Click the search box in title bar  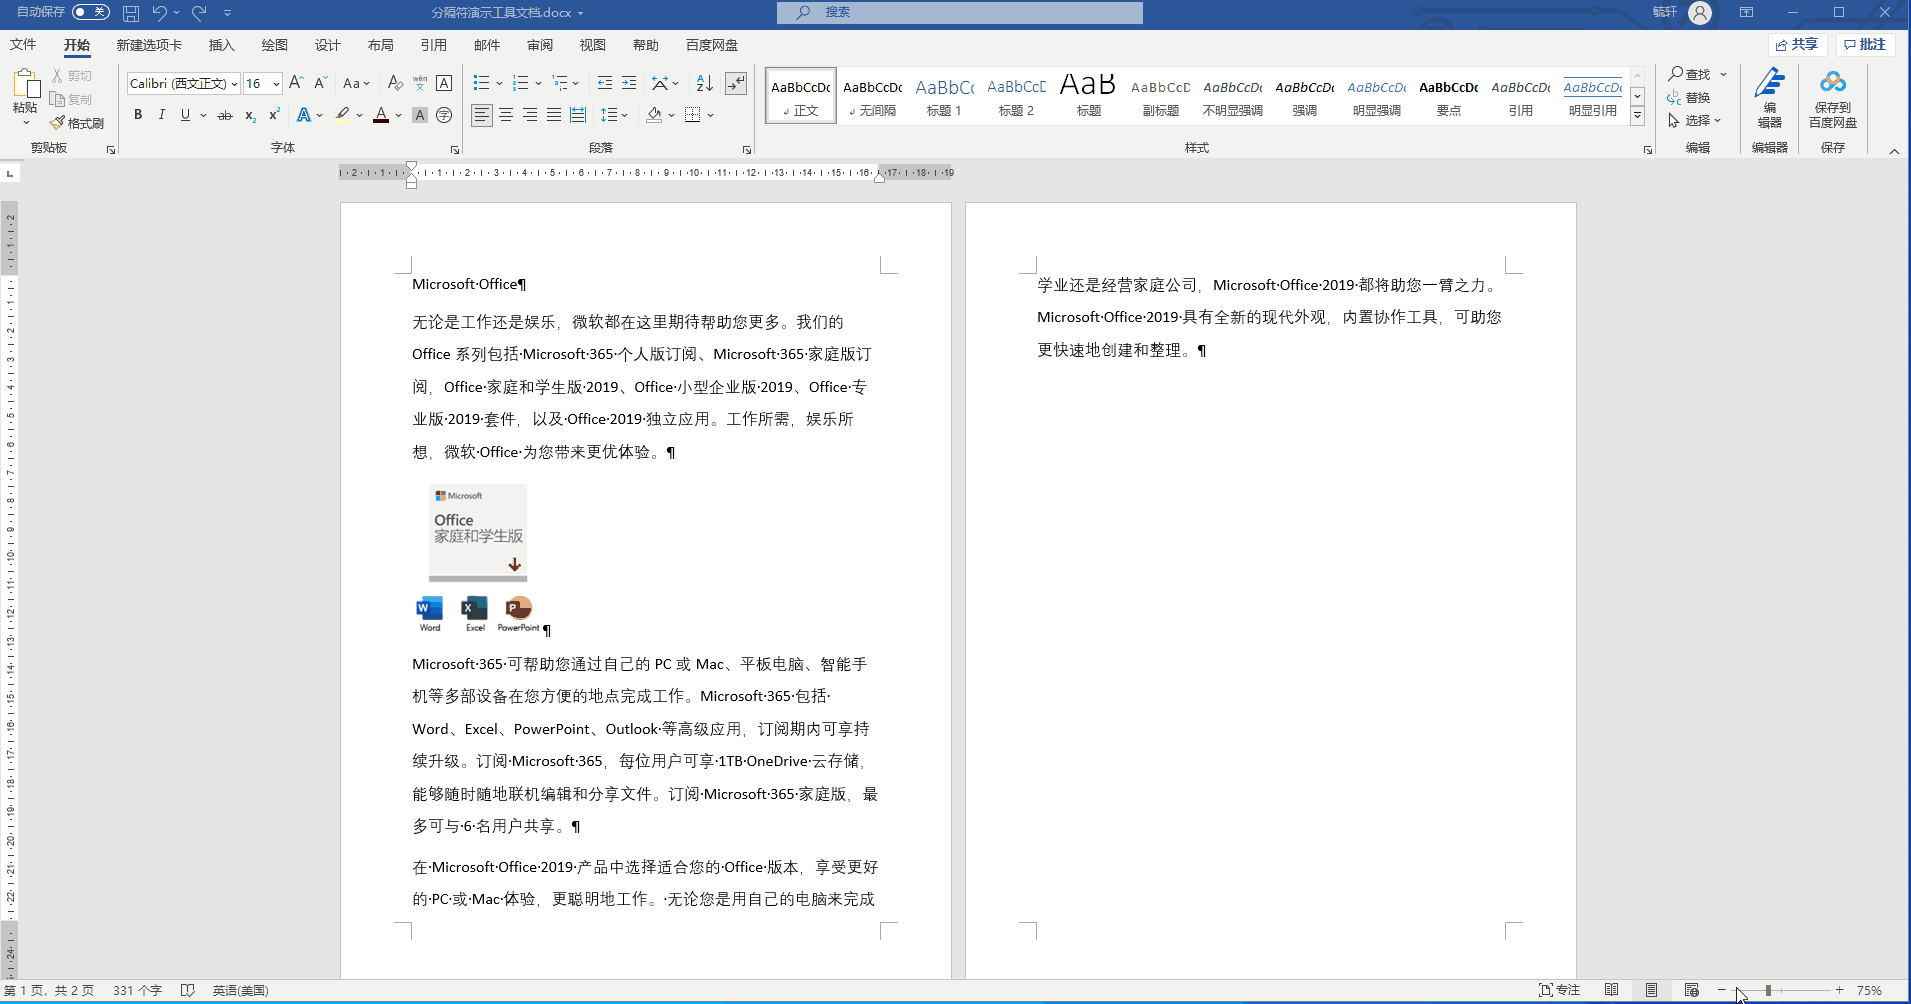[960, 12]
